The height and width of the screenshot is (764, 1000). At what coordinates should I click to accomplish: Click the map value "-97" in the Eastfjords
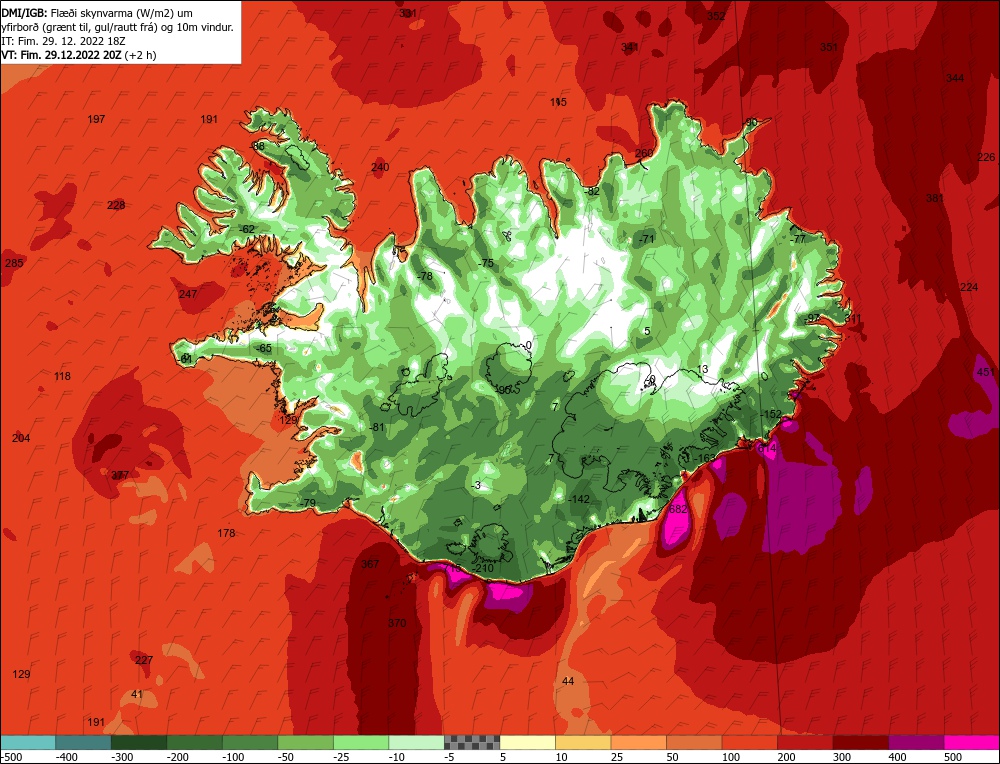point(812,318)
